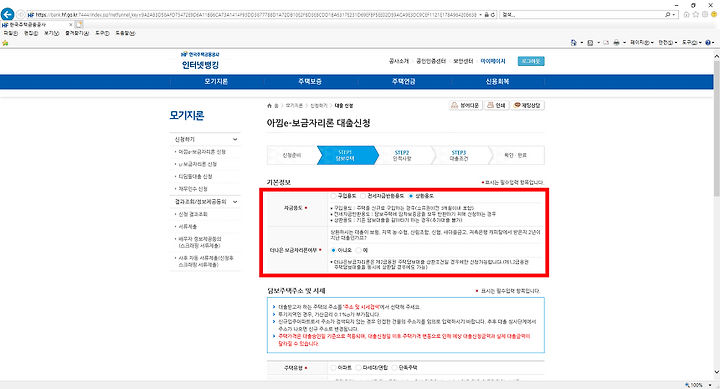Open the 편집 menu

click(x=31, y=33)
